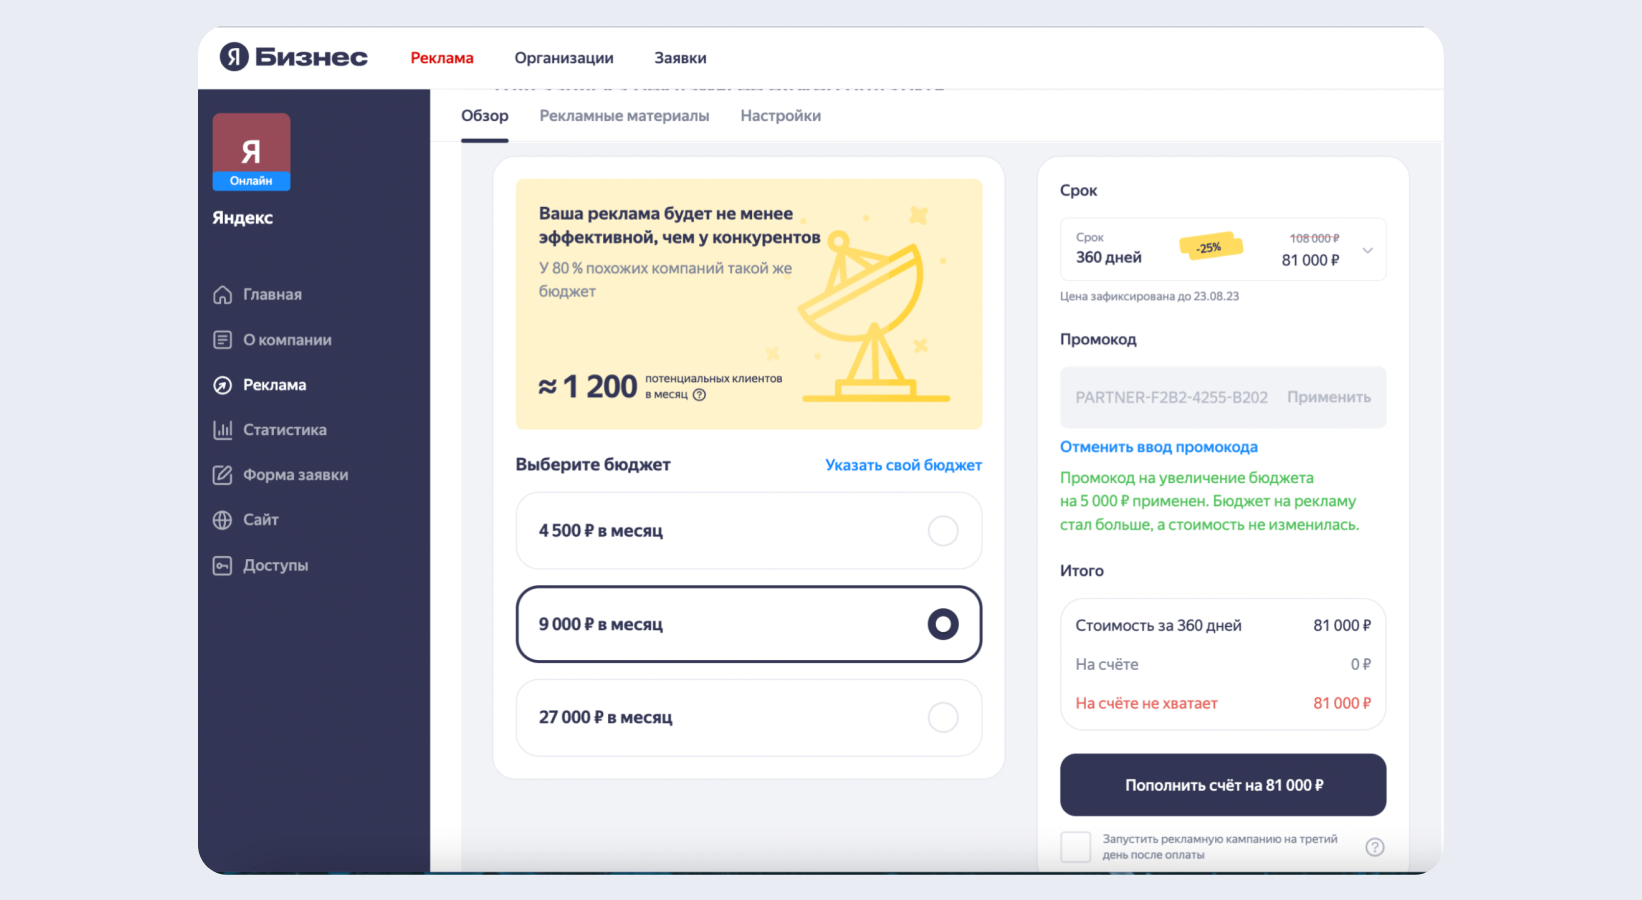
Task: Click the На счёте 0 ₽ row
Action: [x=1223, y=664]
